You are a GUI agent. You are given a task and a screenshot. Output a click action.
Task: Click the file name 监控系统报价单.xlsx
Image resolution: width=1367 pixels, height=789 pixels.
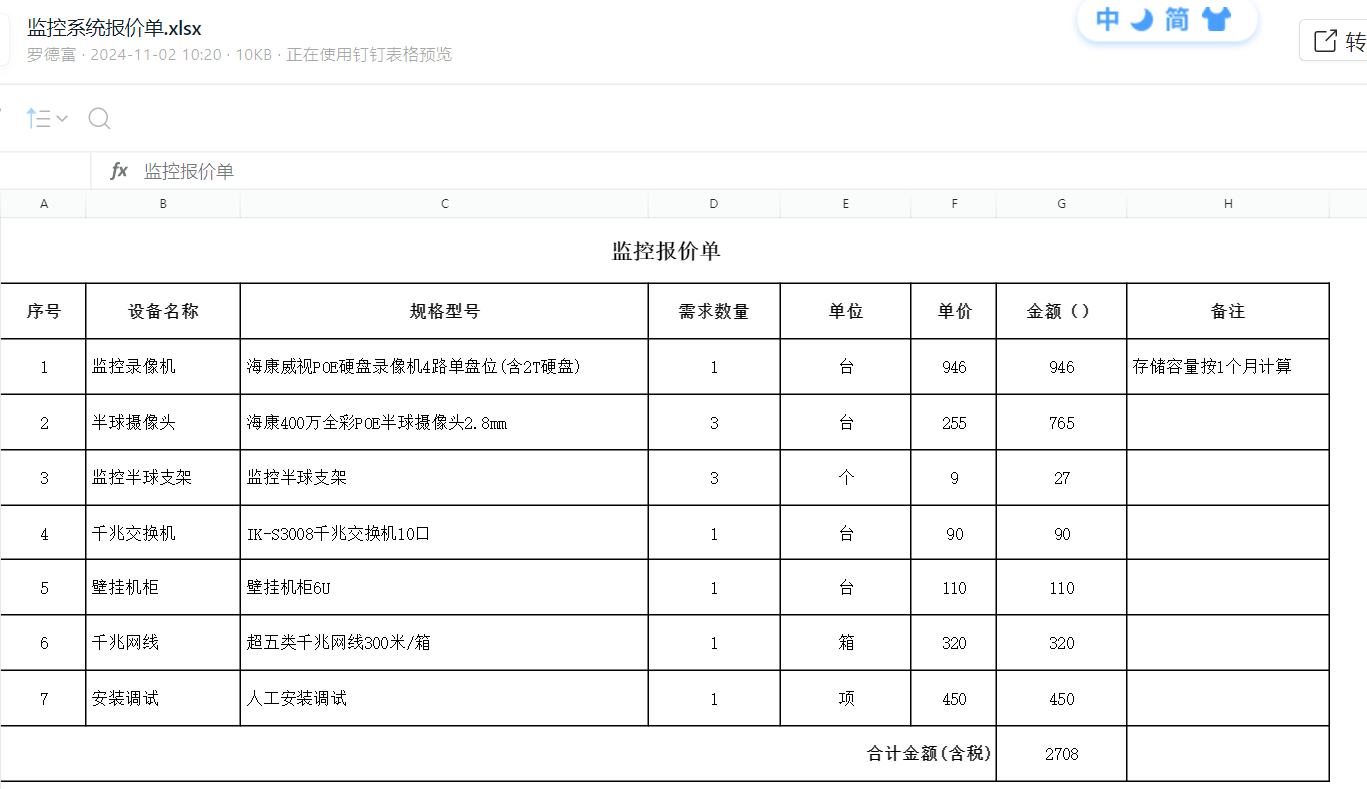[114, 28]
